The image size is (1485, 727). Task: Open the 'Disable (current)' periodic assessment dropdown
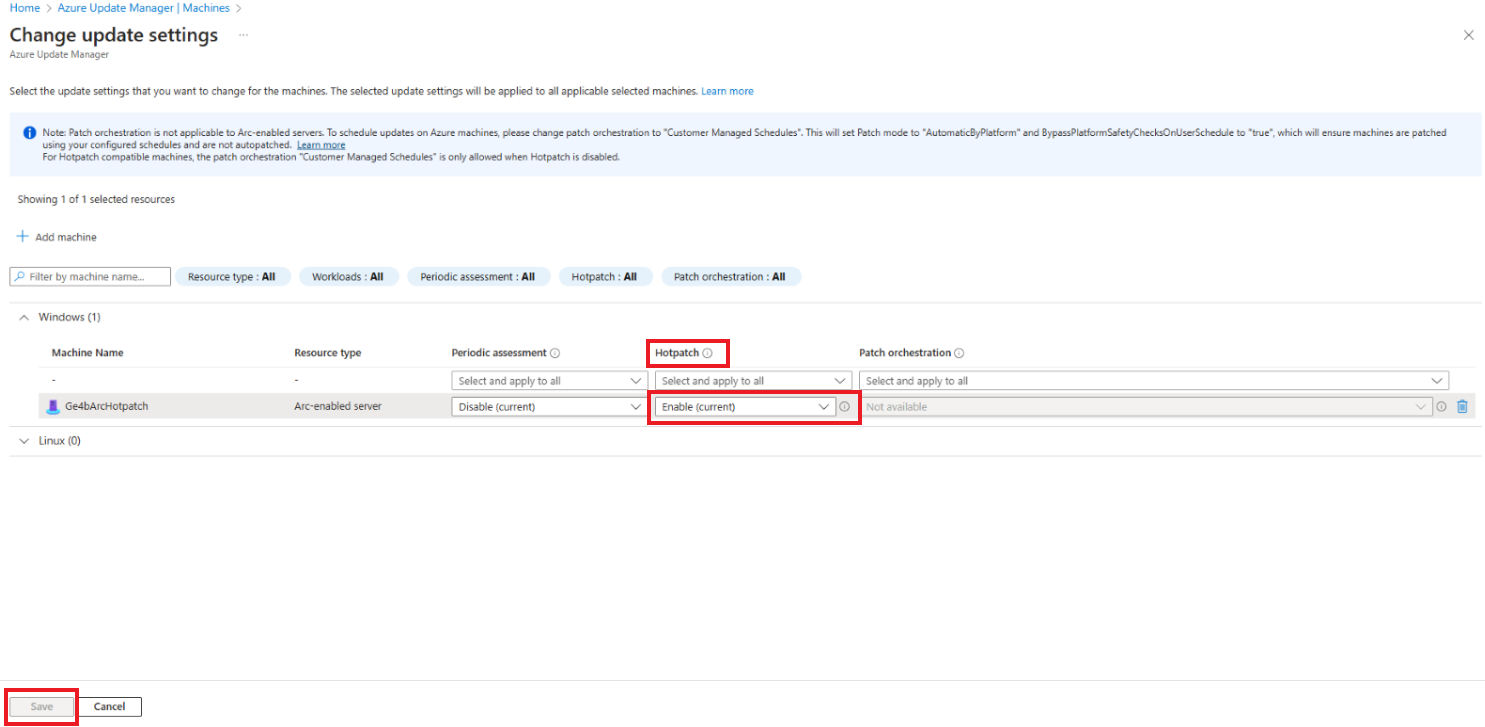pyautogui.click(x=550, y=407)
